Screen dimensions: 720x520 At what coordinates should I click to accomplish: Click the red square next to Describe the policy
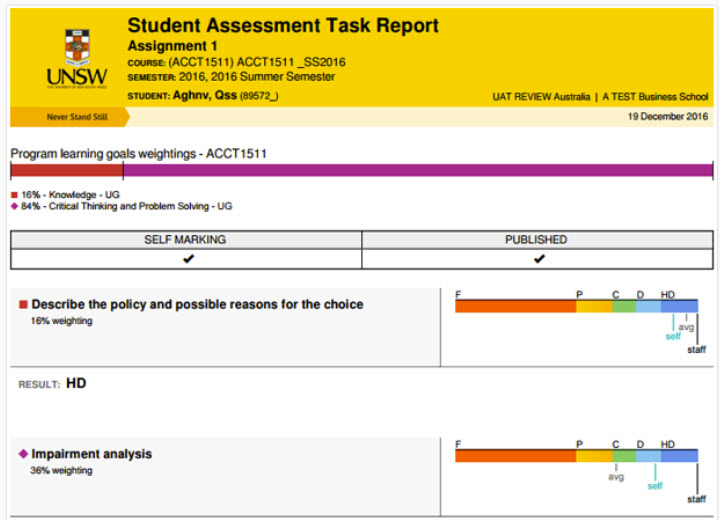(23, 304)
